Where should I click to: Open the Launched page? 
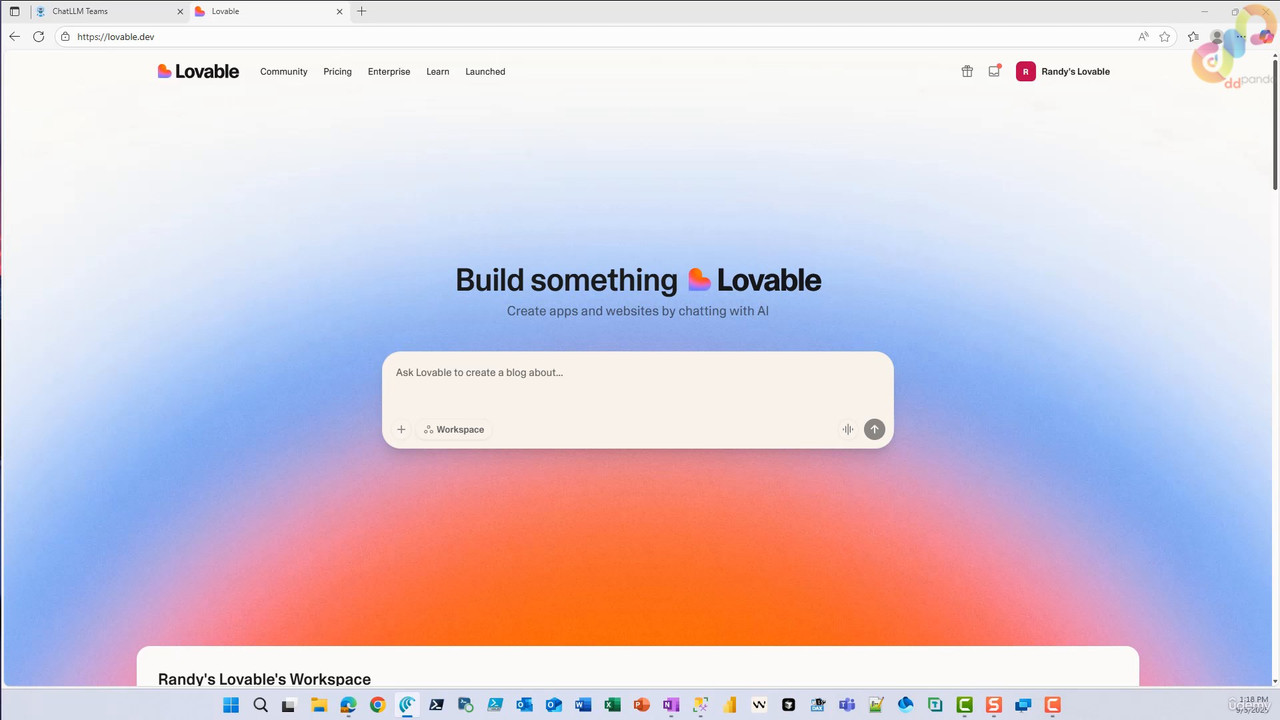485,72
